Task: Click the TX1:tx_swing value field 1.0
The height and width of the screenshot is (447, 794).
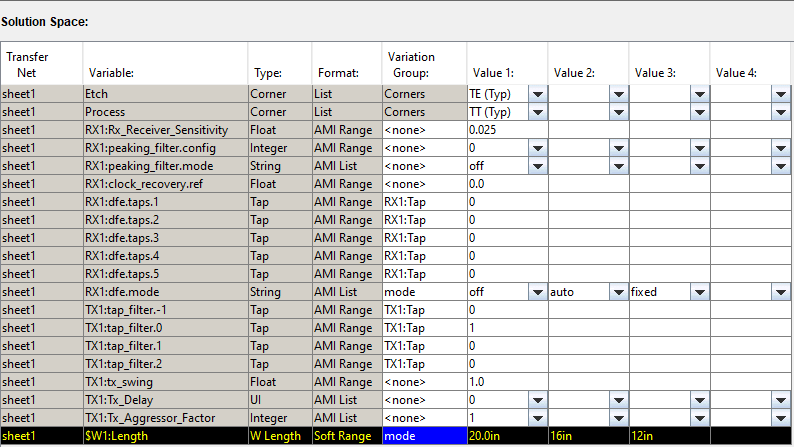Action: click(x=506, y=381)
